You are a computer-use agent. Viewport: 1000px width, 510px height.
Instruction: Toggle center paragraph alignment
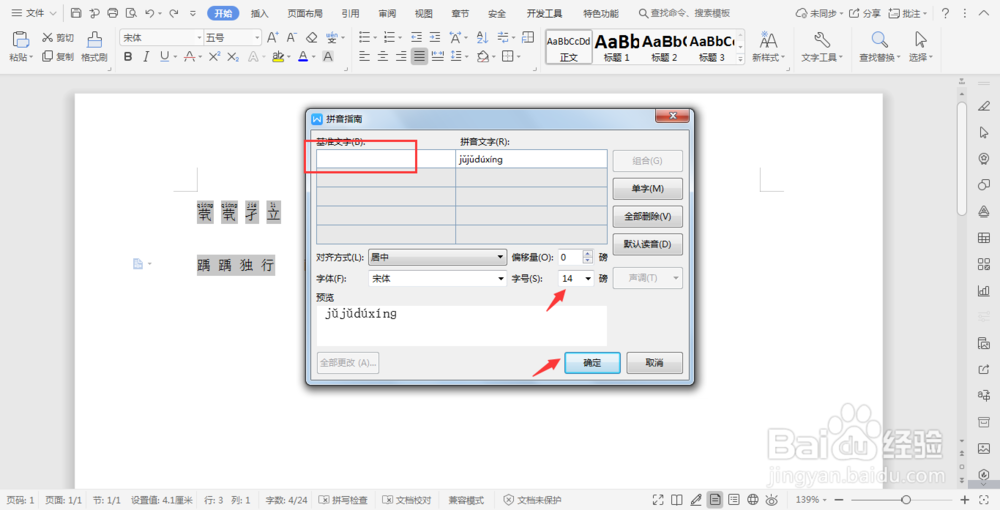click(383, 57)
